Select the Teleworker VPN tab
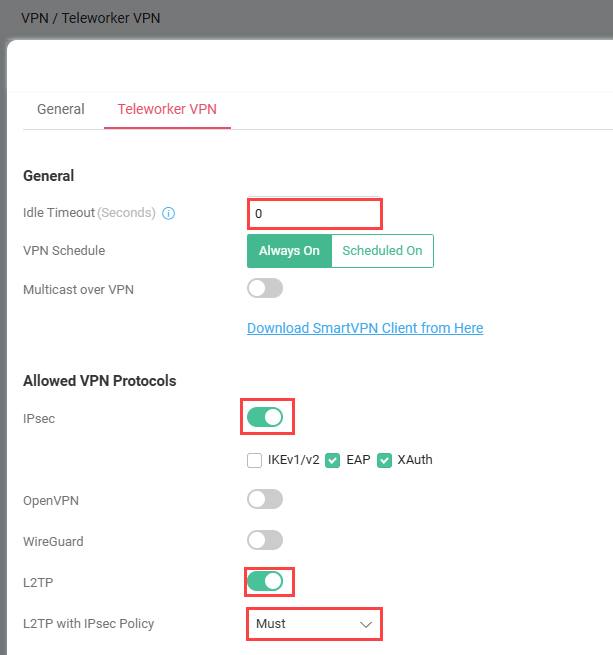 pyautogui.click(x=167, y=109)
